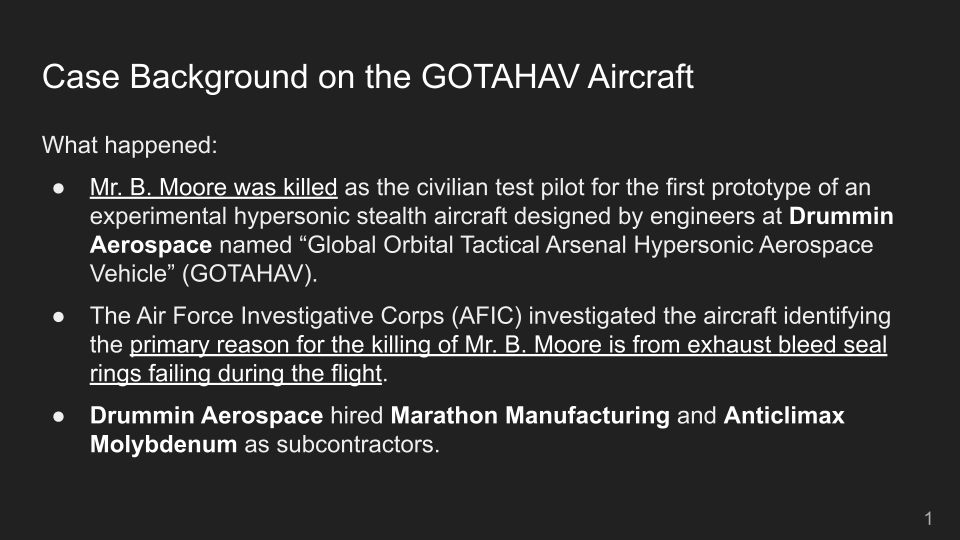Click the third bullet point marker
This screenshot has height=540, width=960.
pos(59,416)
